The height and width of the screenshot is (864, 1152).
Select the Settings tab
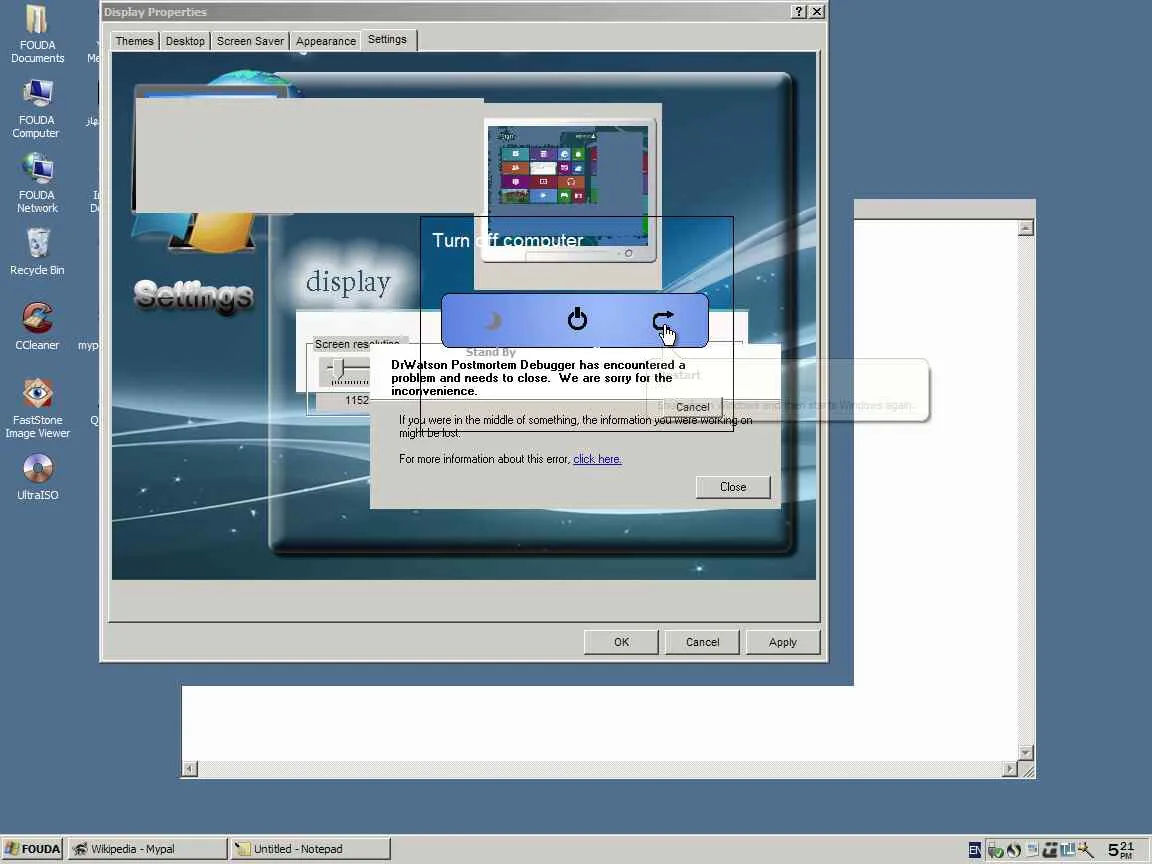click(387, 40)
